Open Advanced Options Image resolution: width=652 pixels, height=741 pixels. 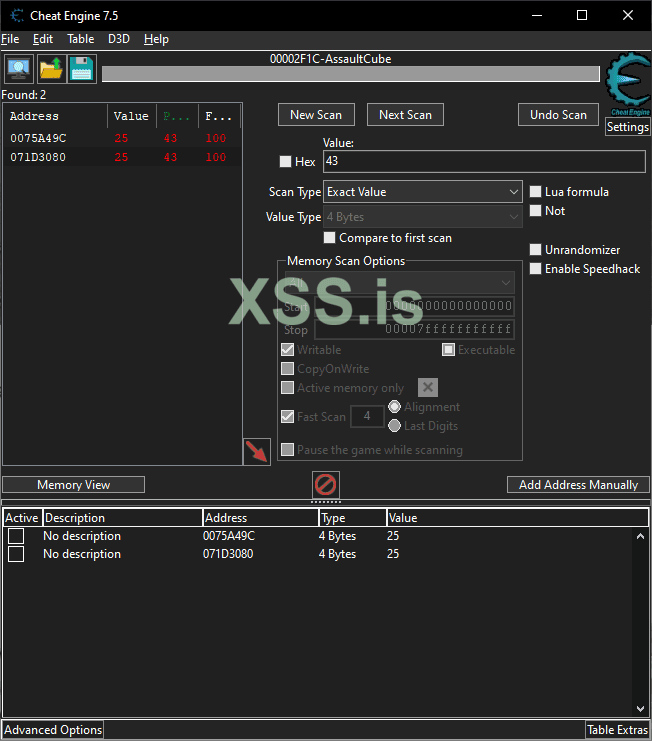(x=53, y=730)
